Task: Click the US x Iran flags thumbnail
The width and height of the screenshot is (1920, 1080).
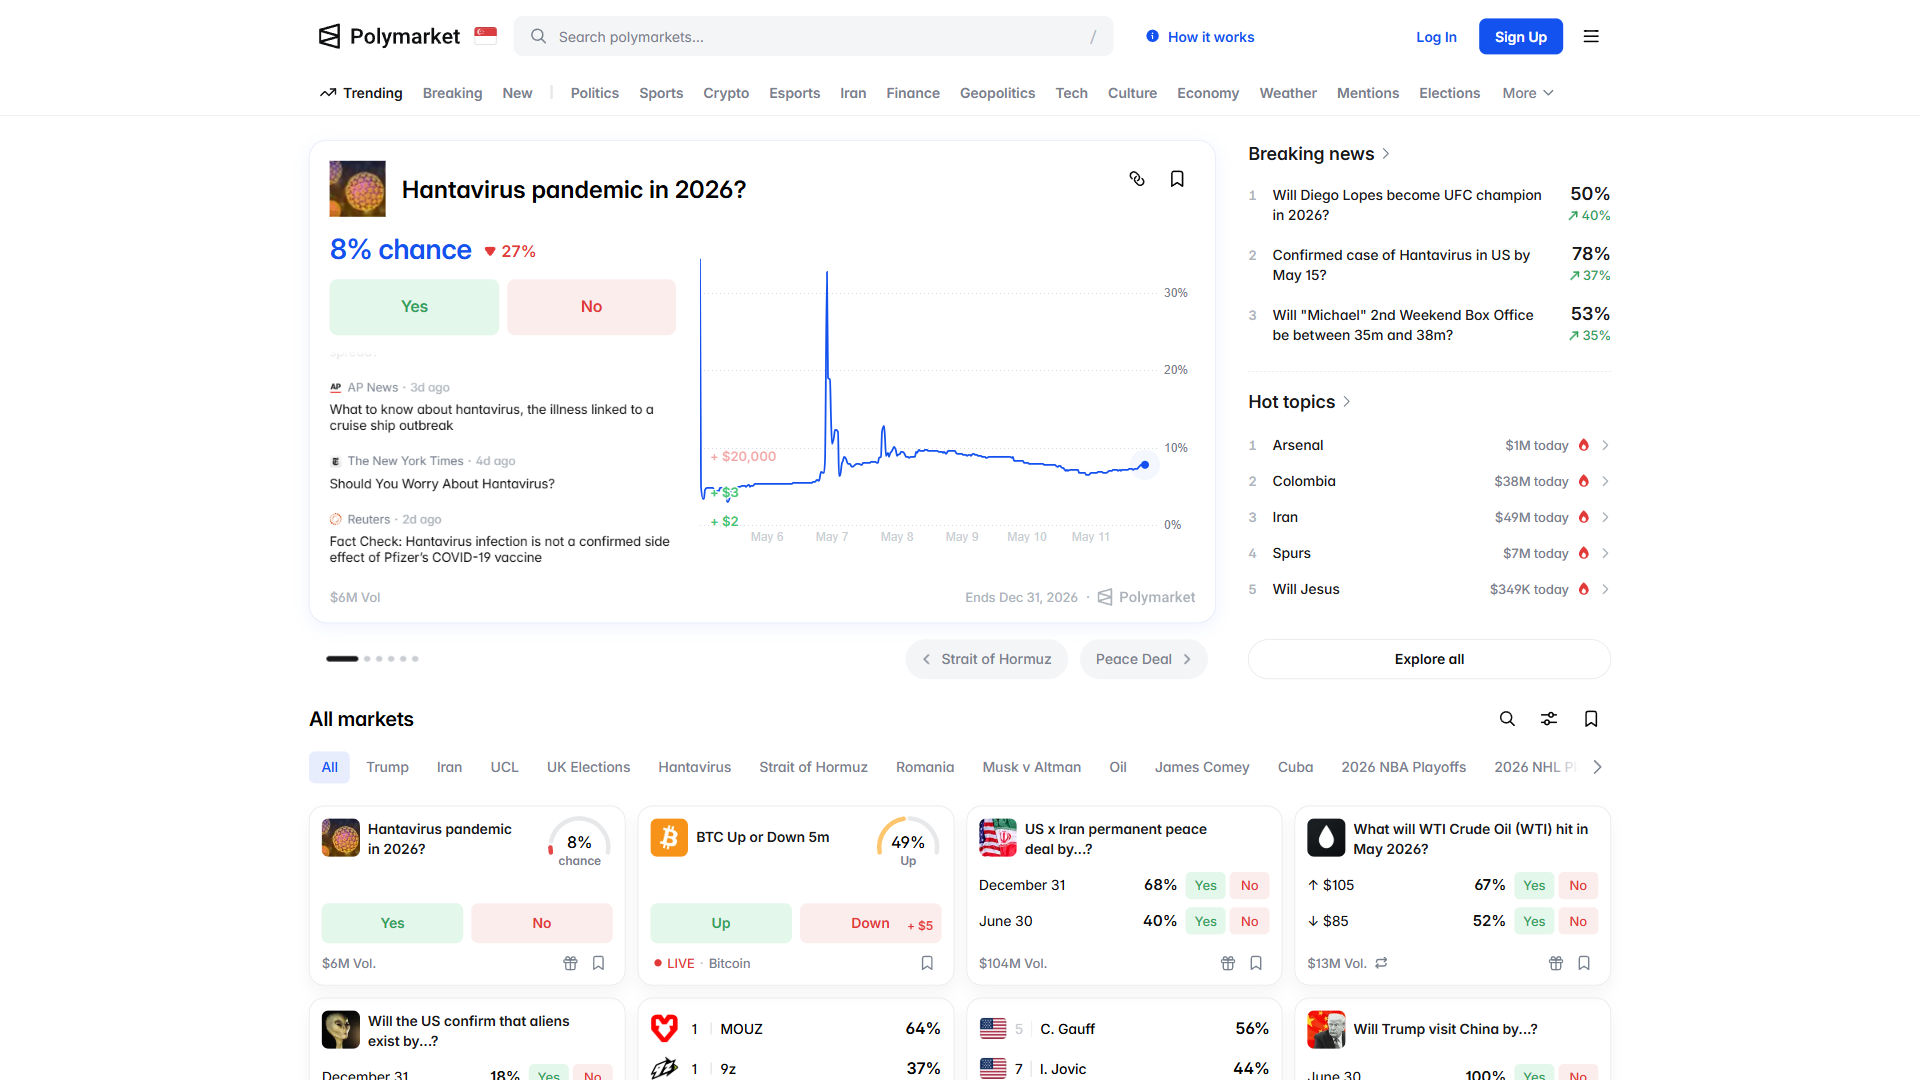Action: (998, 838)
